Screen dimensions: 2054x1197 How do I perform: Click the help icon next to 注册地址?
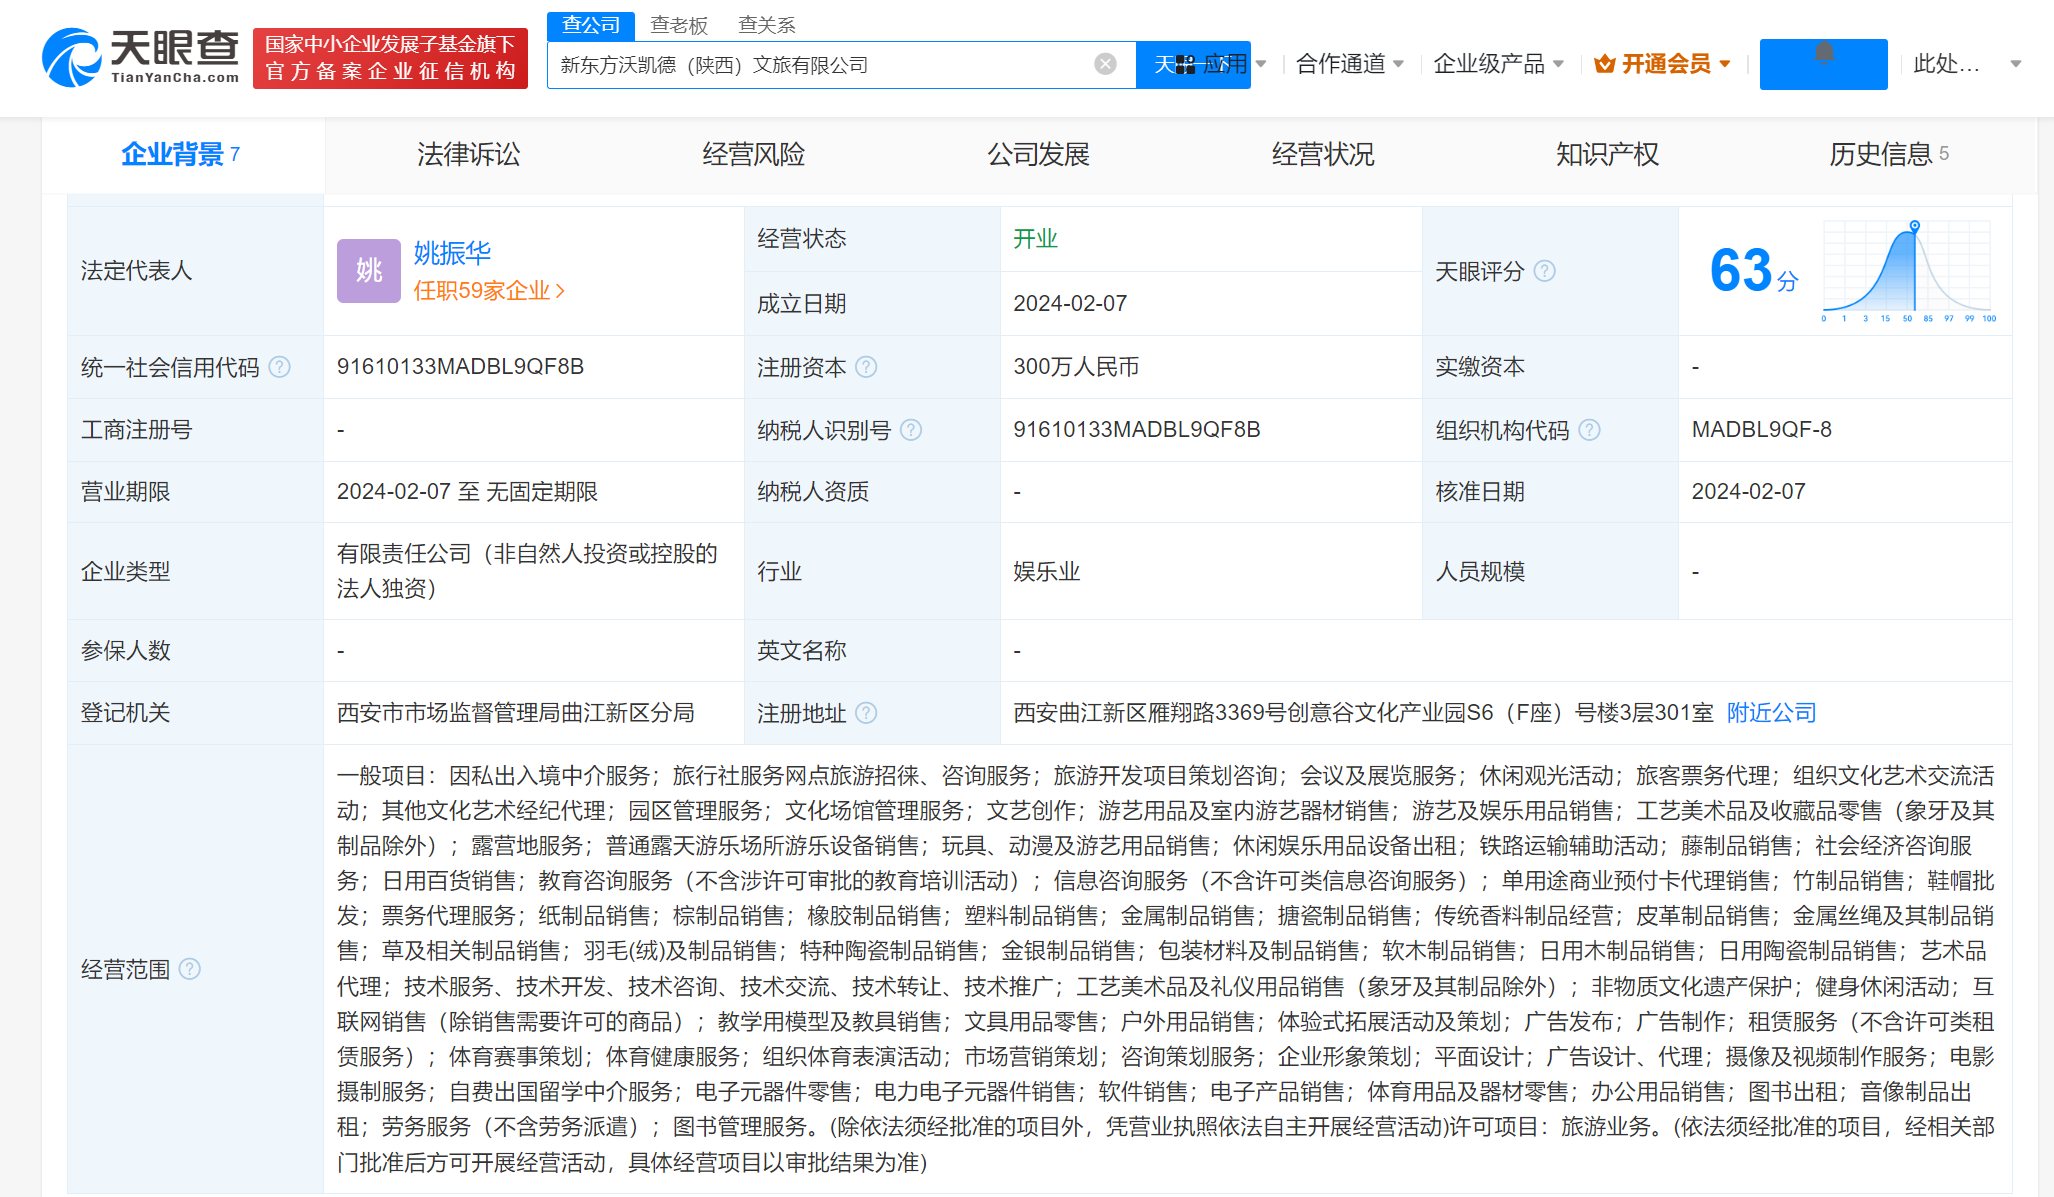click(x=866, y=714)
